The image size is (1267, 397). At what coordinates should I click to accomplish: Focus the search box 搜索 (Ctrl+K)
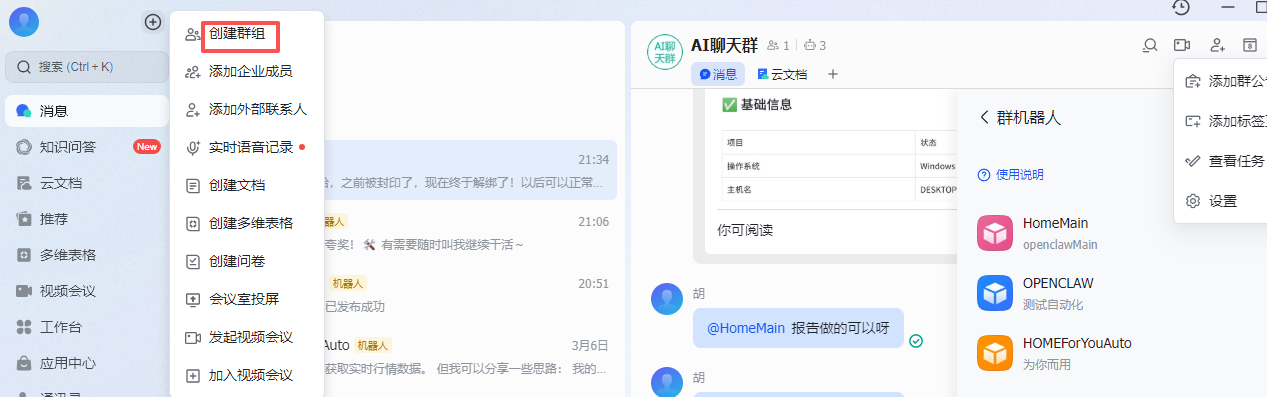pyautogui.click(x=87, y=67)
